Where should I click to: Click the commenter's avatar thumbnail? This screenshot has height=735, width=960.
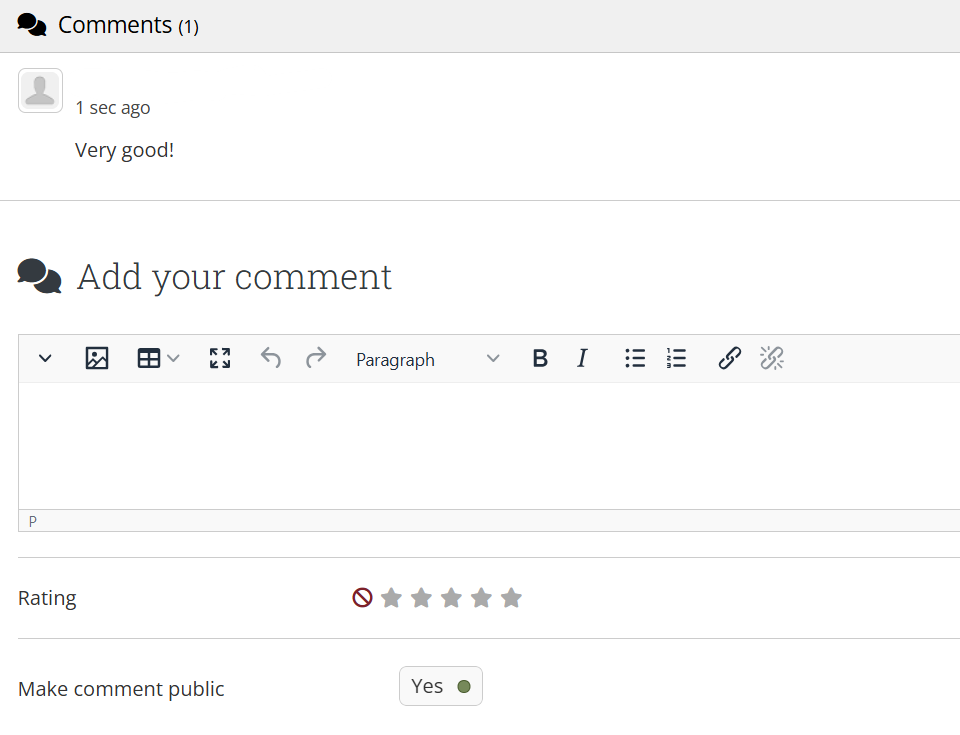click(41, 91)
